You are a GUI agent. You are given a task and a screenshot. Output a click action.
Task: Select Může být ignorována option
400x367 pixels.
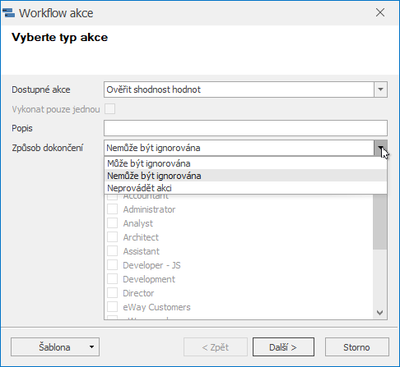tap(246, 163)
